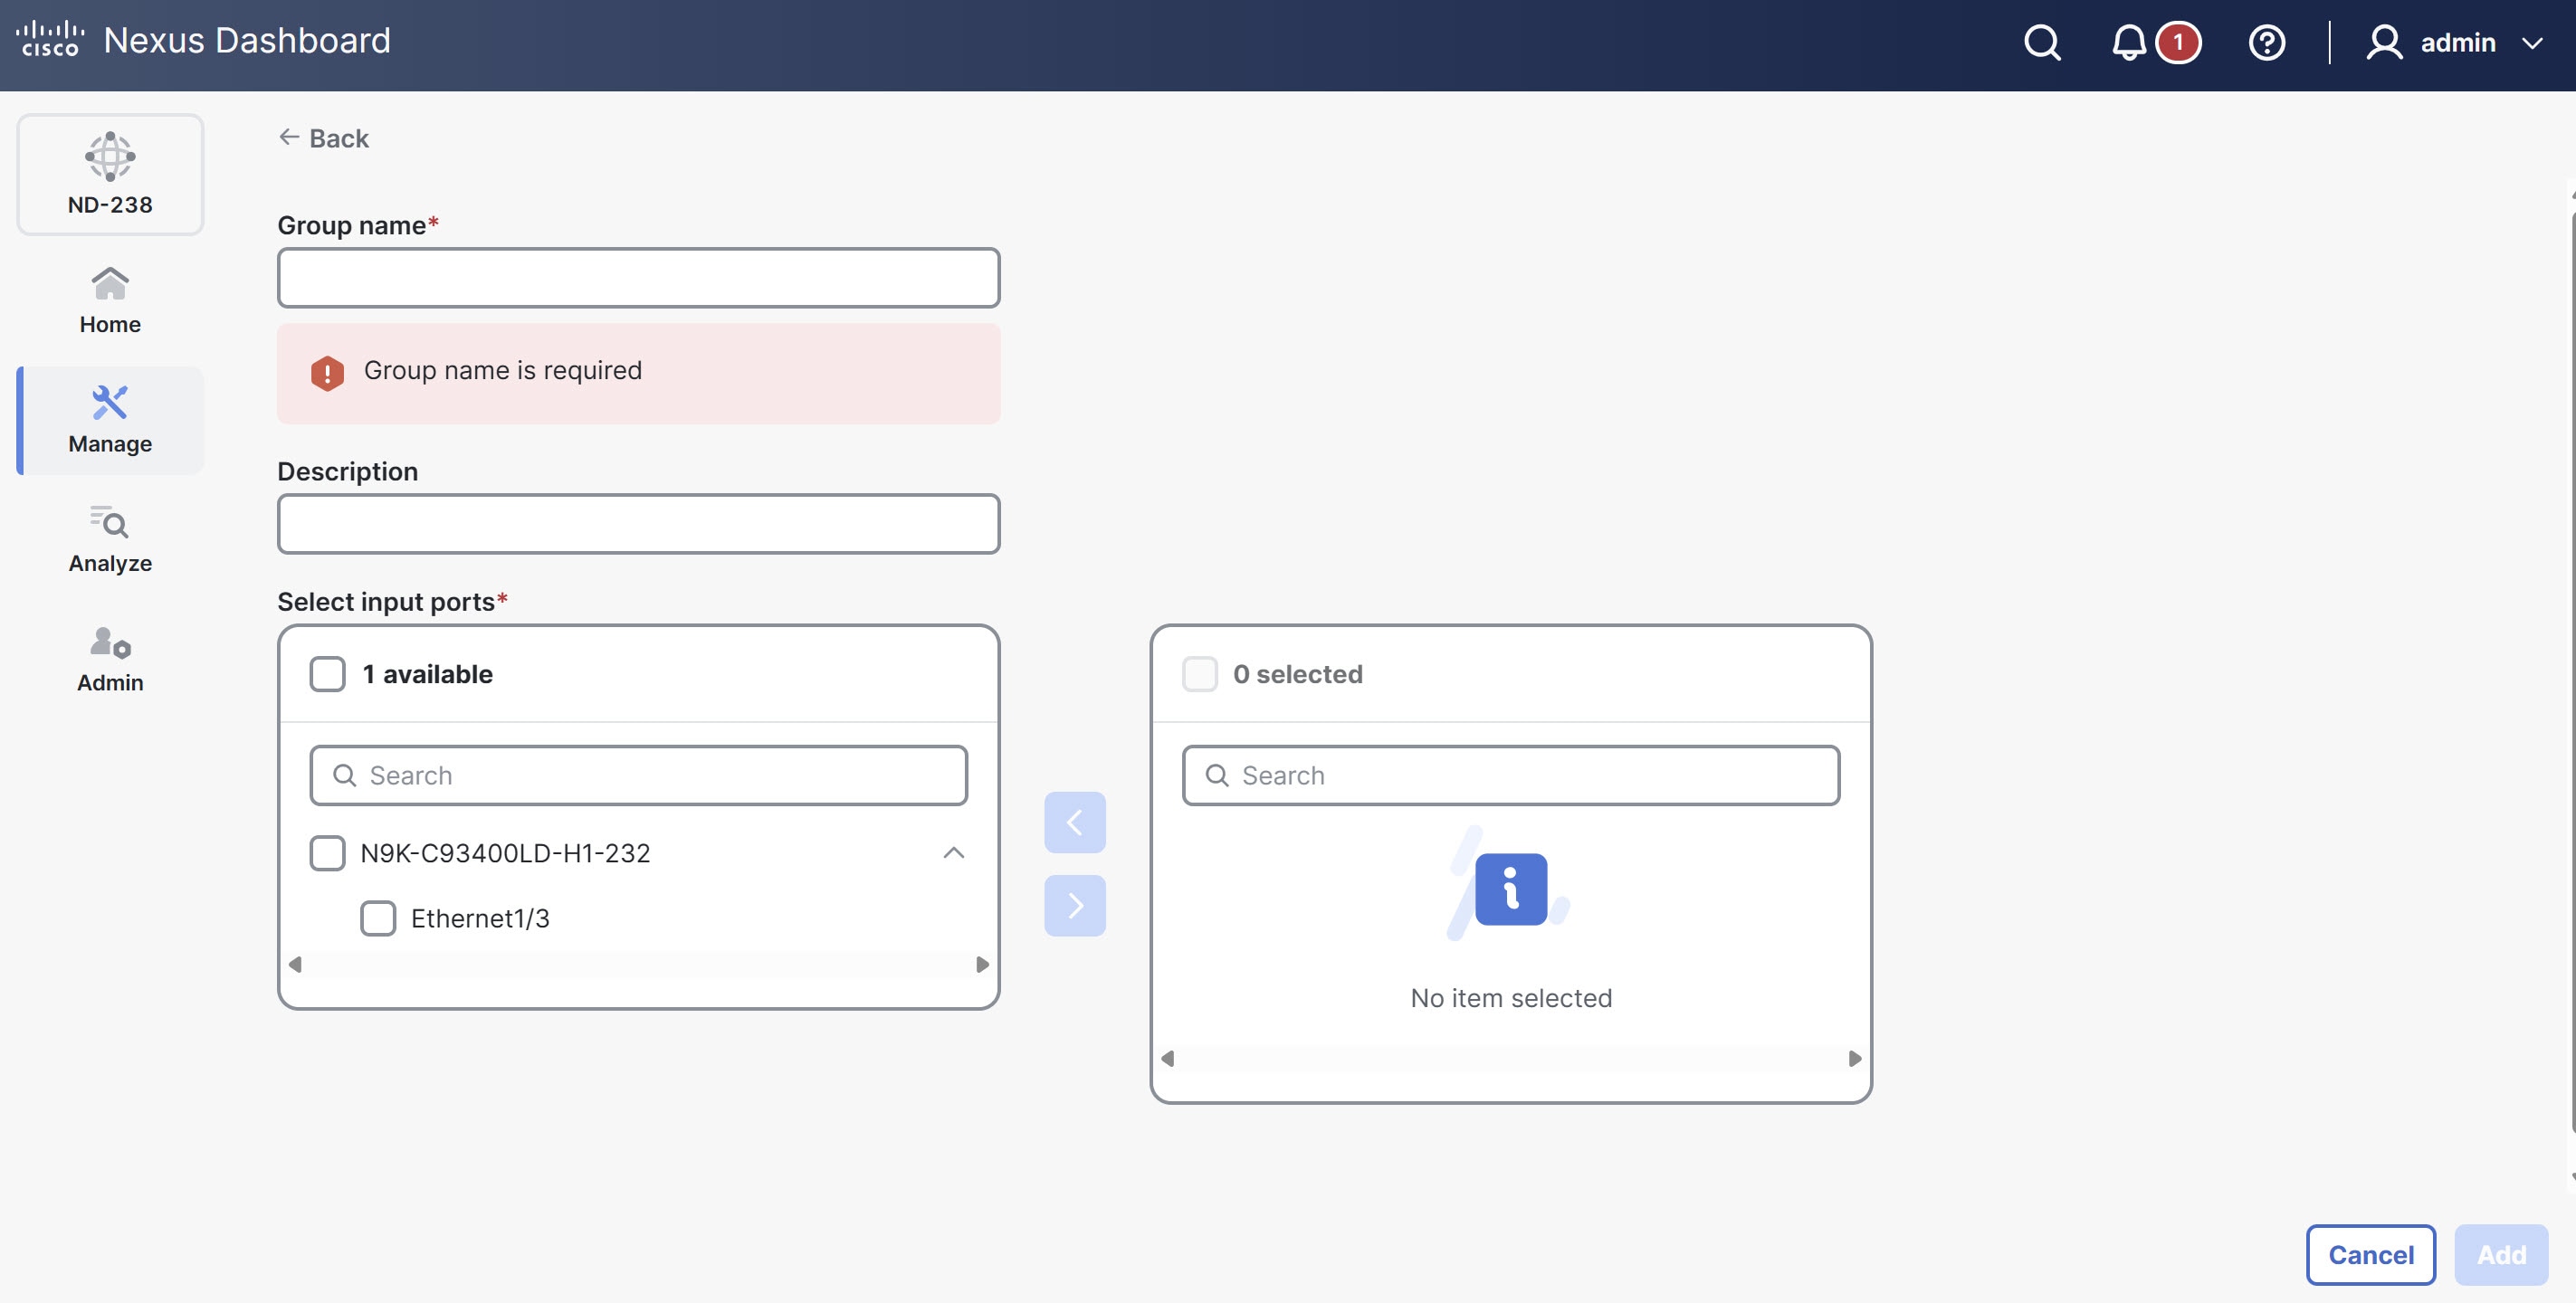Open the Admin navigation section

point(110,659)
